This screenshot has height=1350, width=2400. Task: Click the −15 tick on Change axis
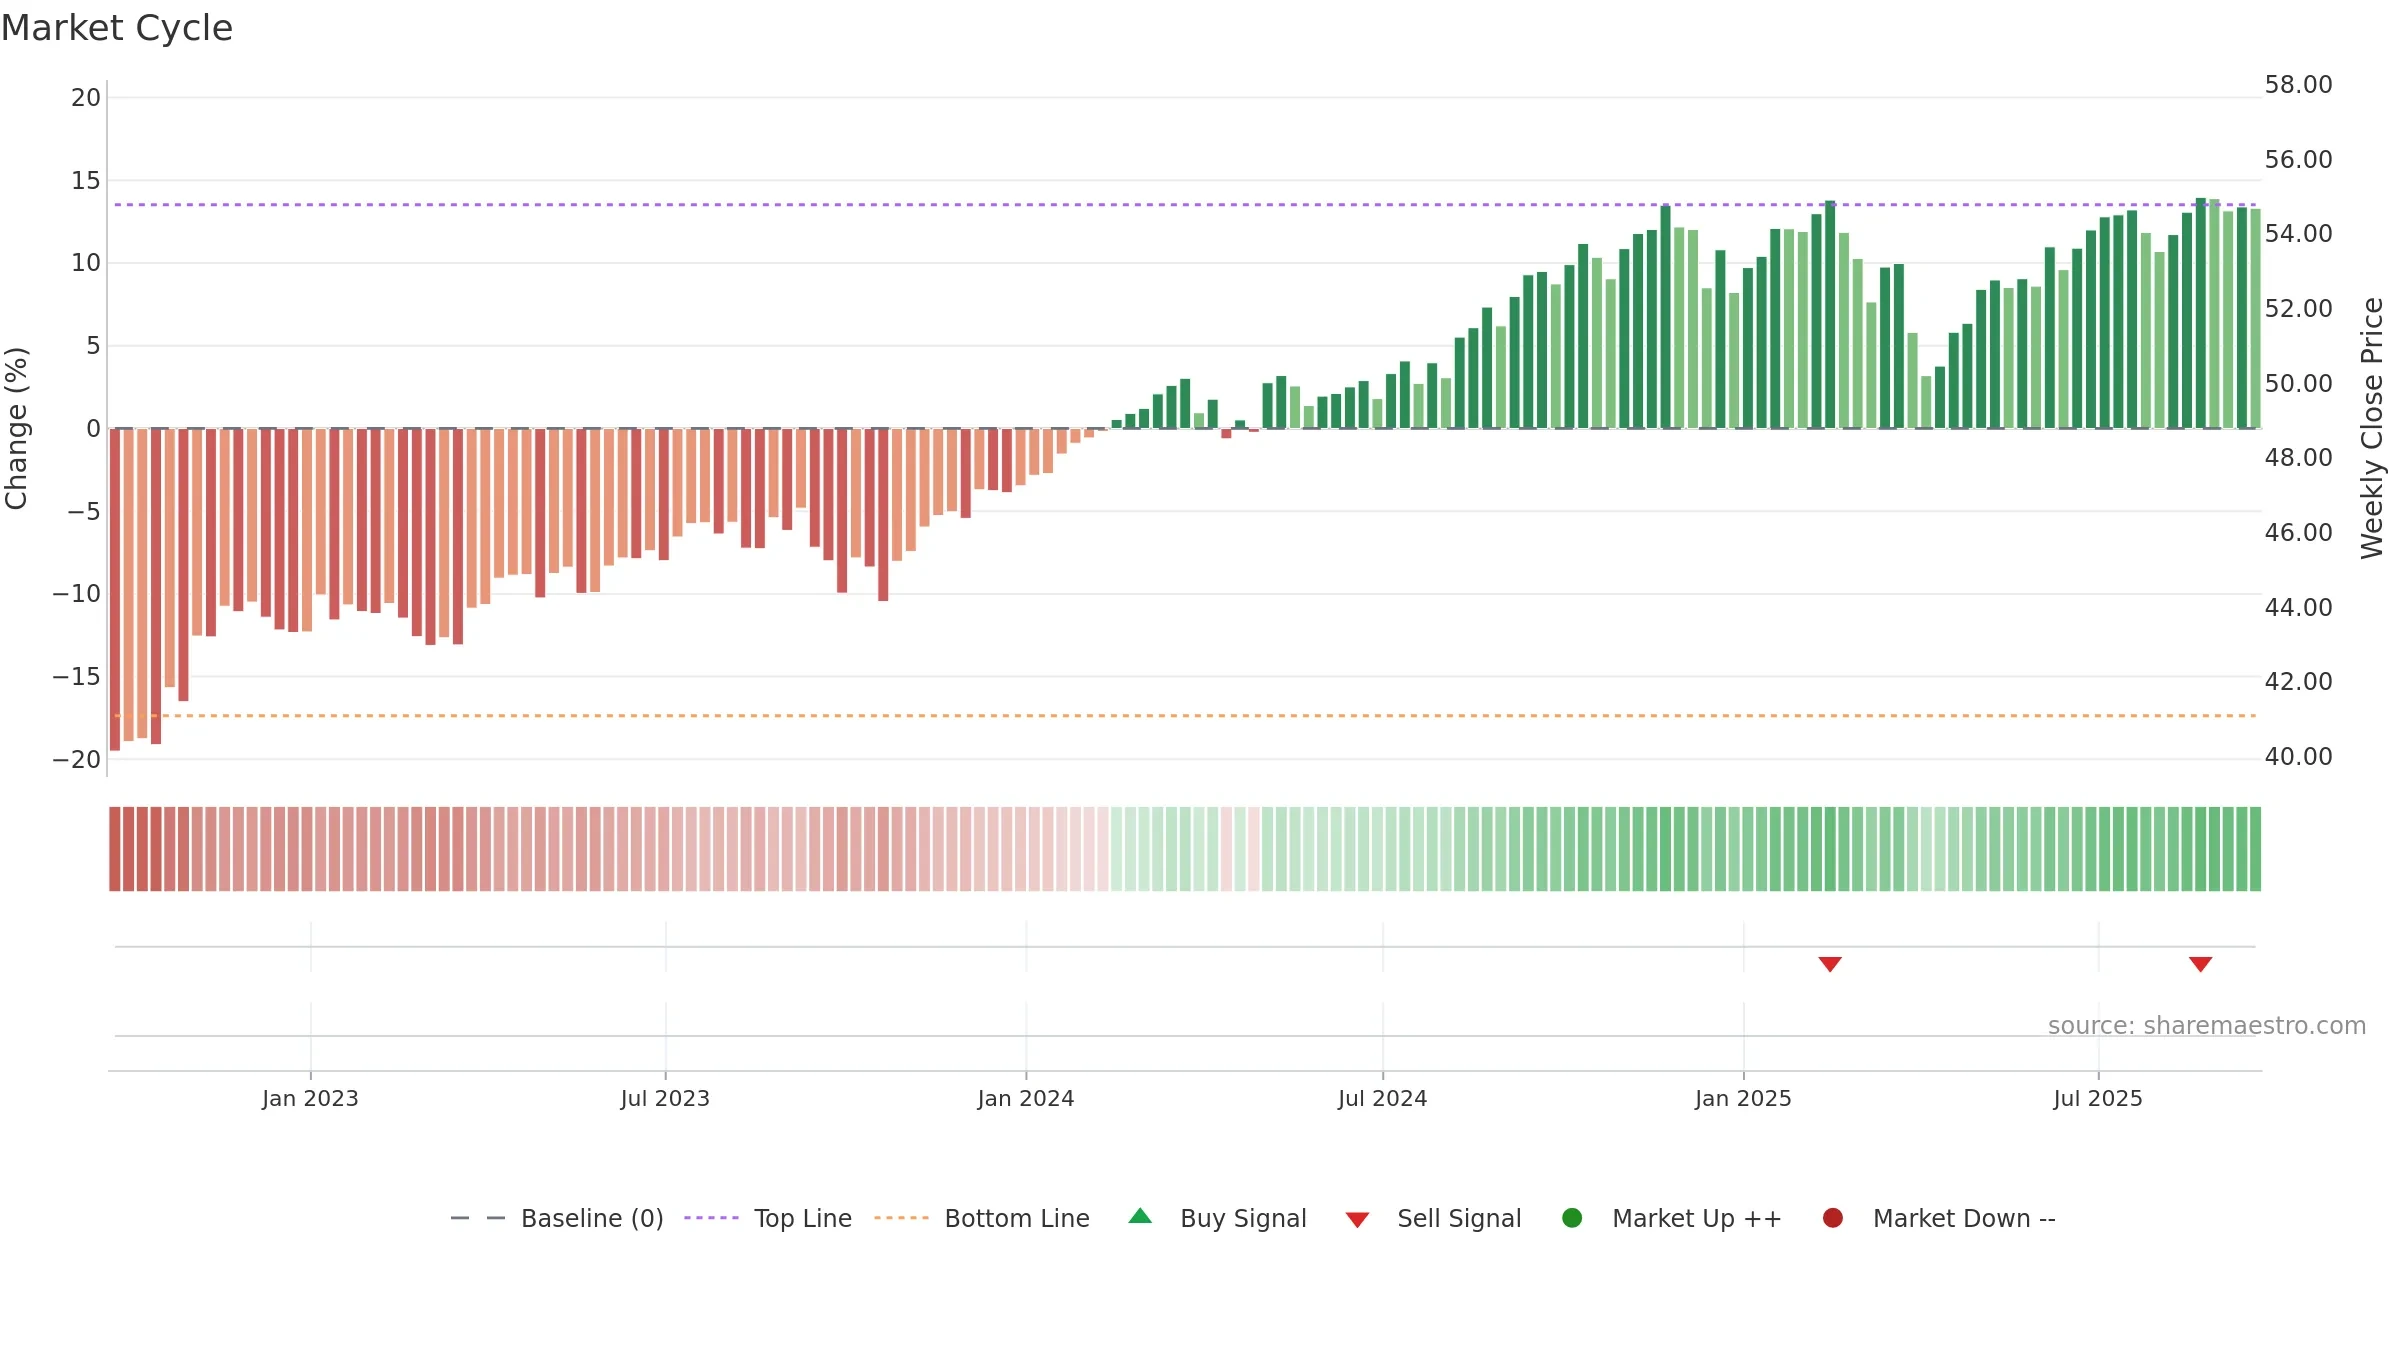[77, 677]
